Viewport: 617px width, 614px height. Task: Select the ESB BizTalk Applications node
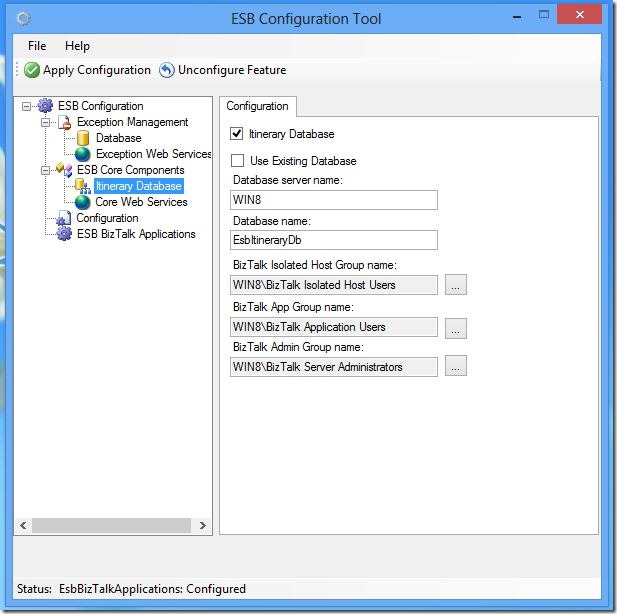tap(136, 234)
